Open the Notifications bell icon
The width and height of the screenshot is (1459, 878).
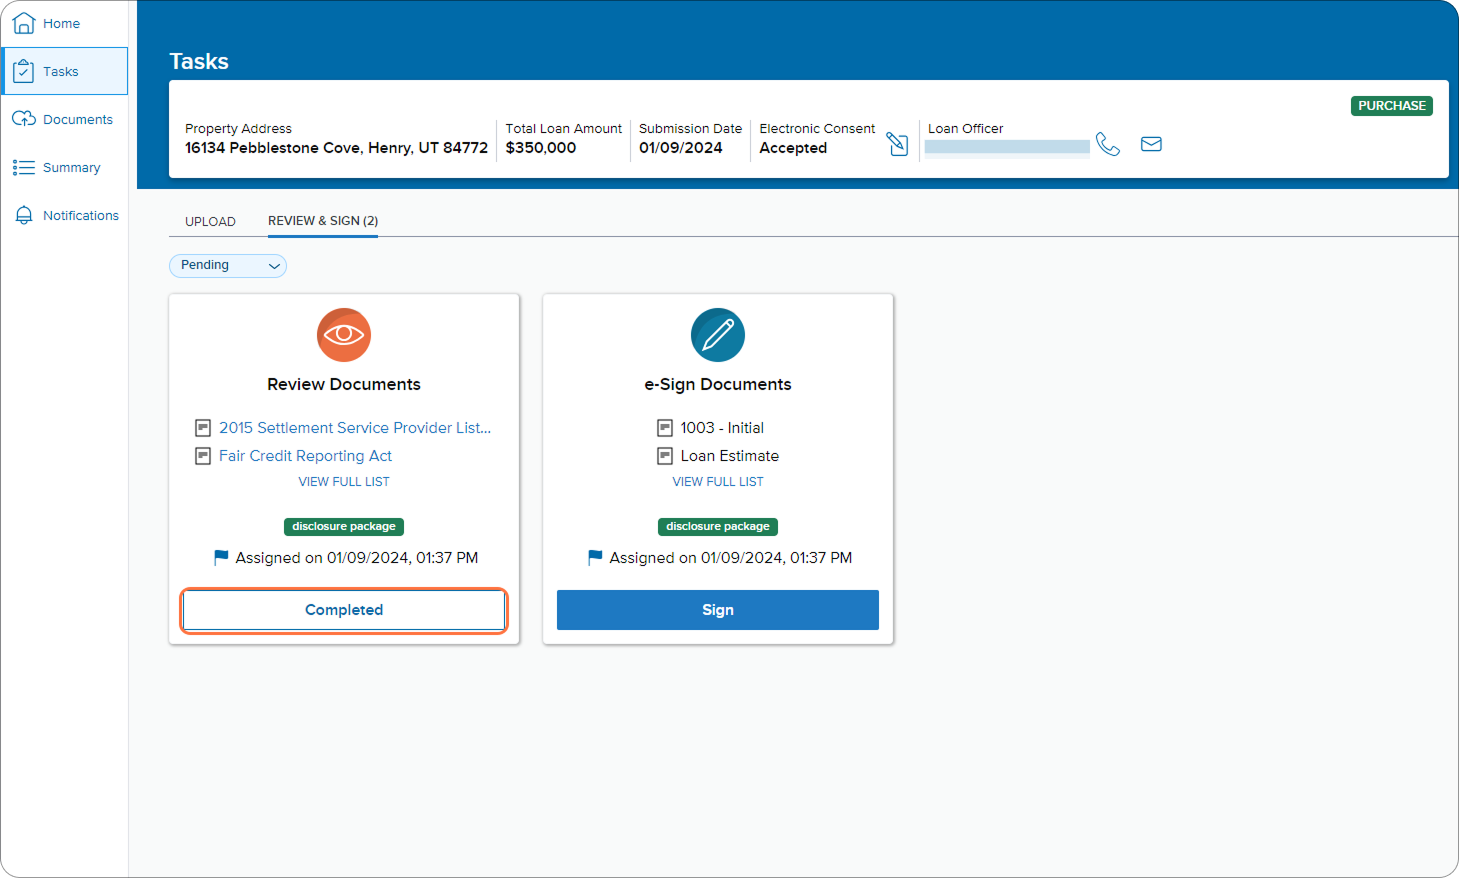click(x=24, y=215)
